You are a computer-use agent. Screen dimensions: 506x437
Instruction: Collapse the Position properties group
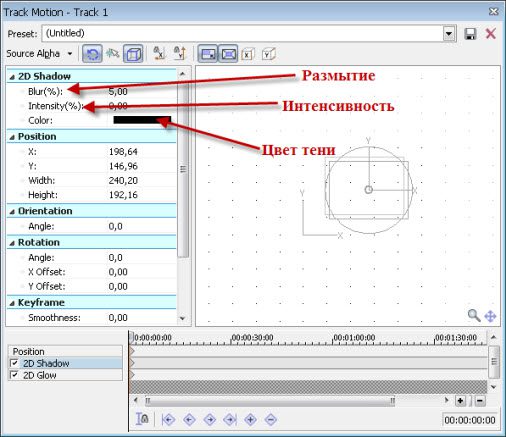coord(12,137)
